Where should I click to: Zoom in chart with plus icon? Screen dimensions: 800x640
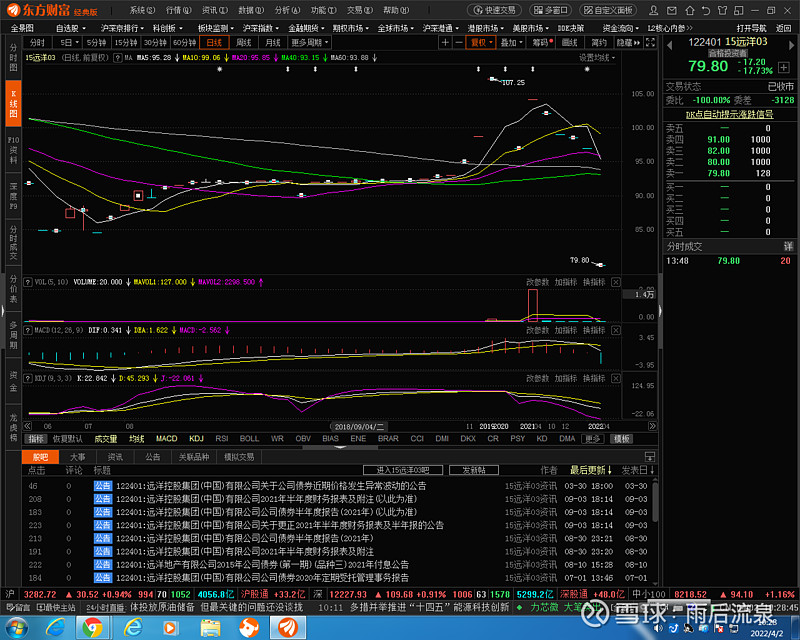coord(445,42)
